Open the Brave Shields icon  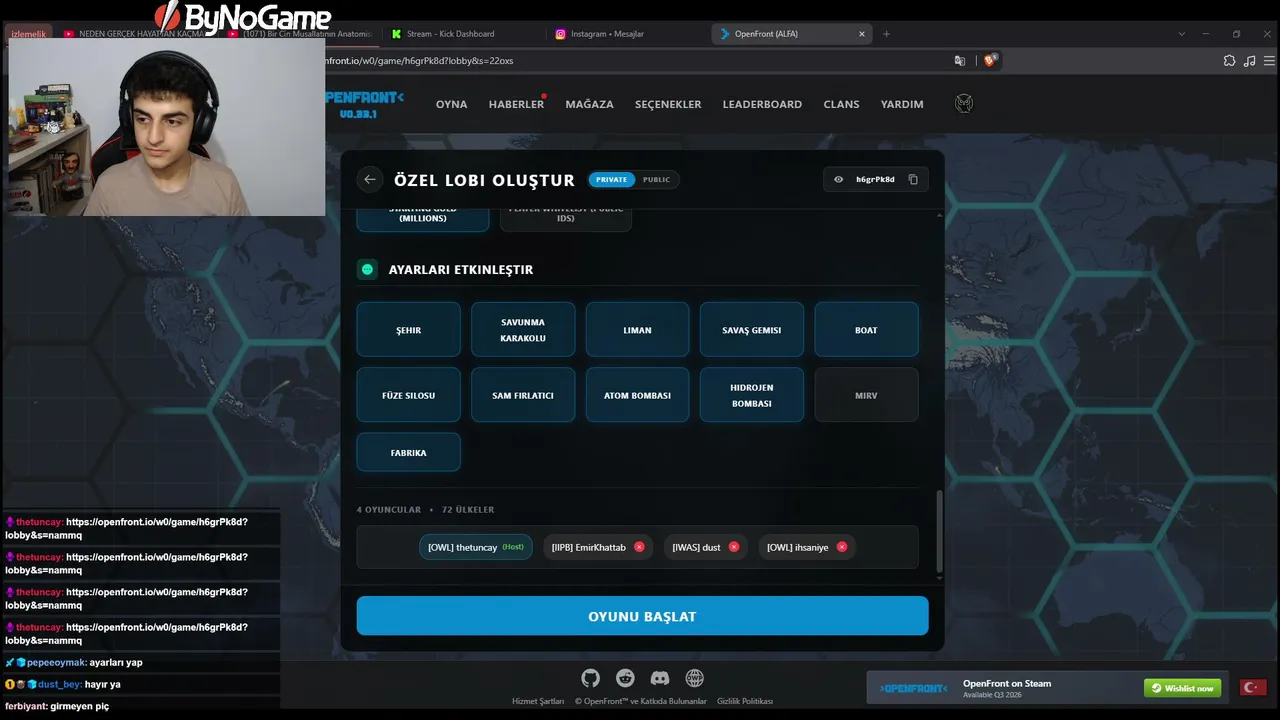(990, 60)
